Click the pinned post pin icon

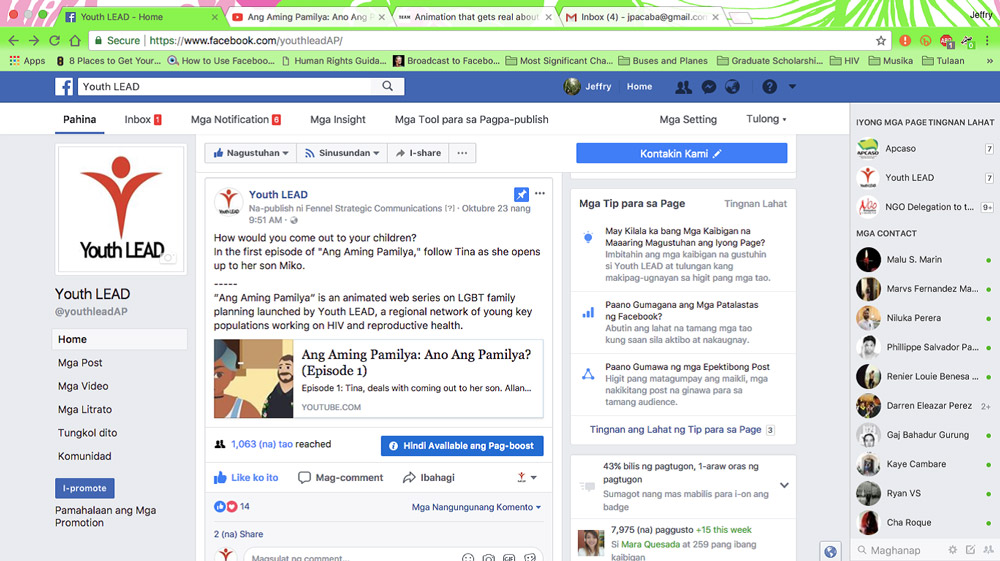[521, 194]
